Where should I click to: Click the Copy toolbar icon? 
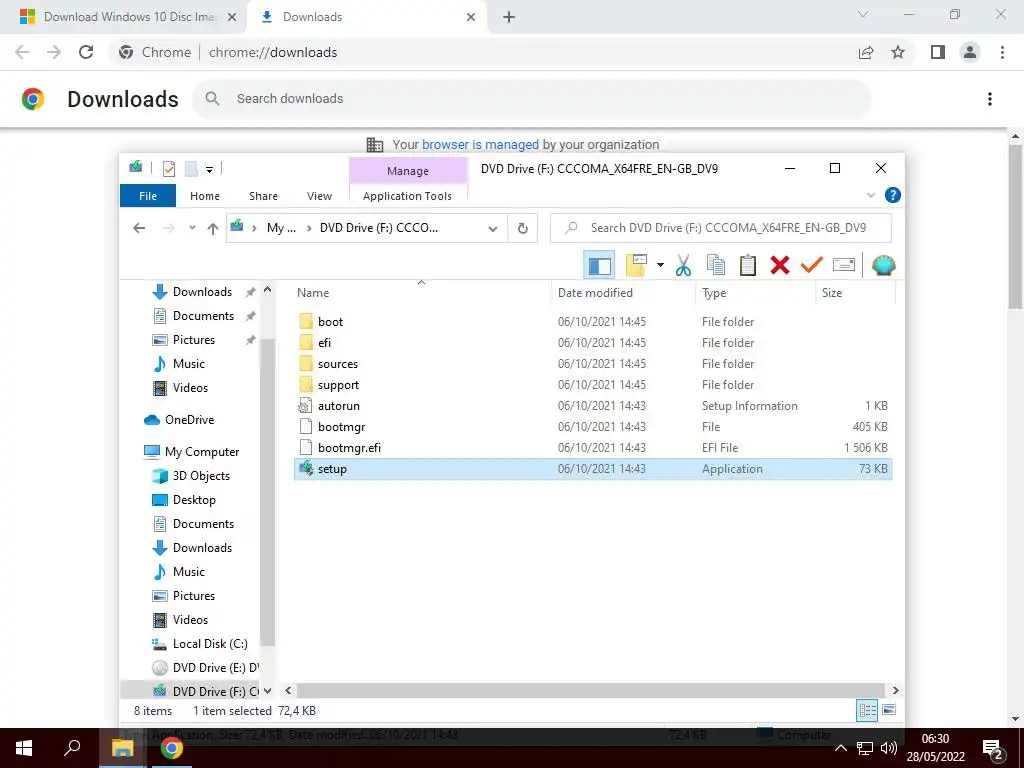click(716, 265)
